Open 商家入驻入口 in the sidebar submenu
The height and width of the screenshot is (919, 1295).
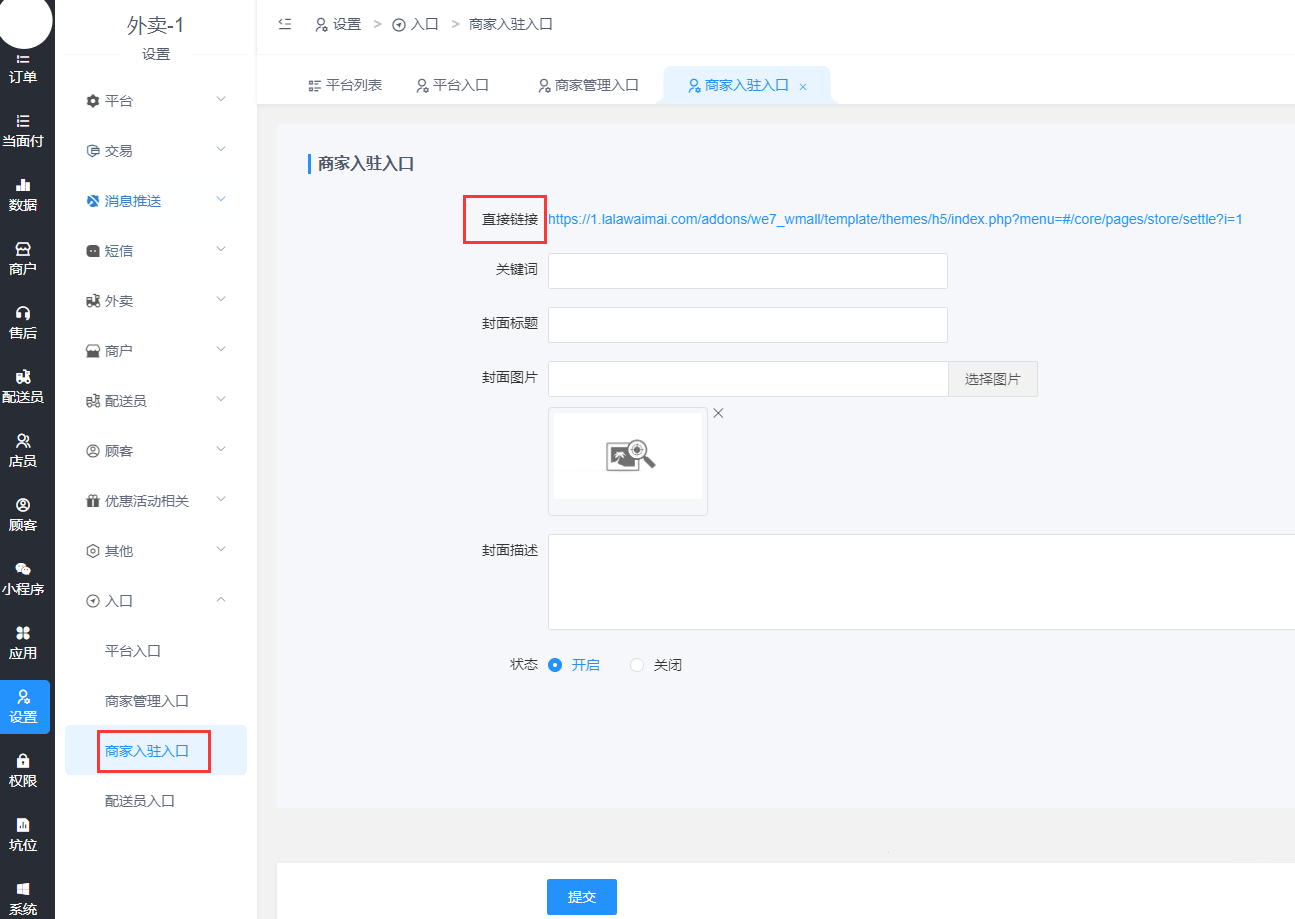point(156,750)
